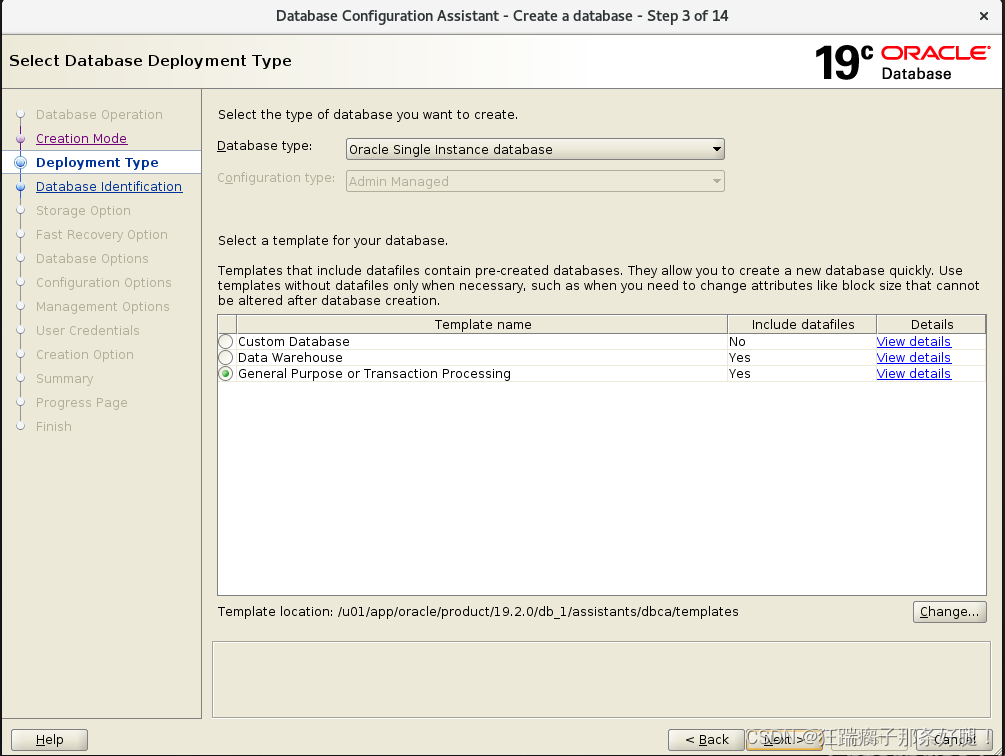Click the Data Warehouse template name
Screen dimensions: 1005x756
point(290,357)
